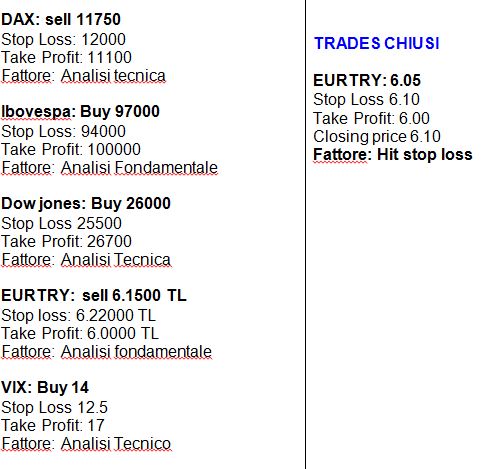Click the Take Profit: 6.0000 TL line
Image resolution: width=485 pixels, height=469 pixels.
click(80, 333)
